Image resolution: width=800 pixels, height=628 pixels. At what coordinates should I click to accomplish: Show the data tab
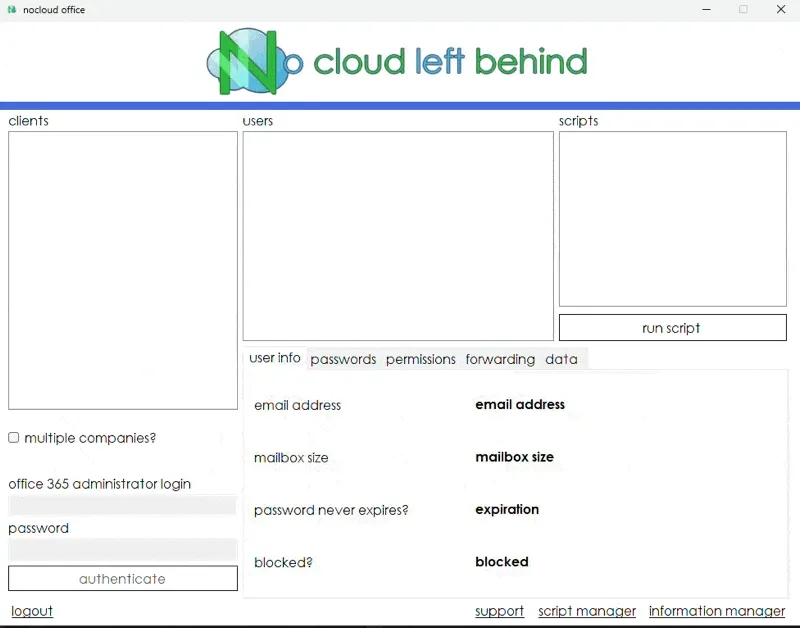point(561,359)
